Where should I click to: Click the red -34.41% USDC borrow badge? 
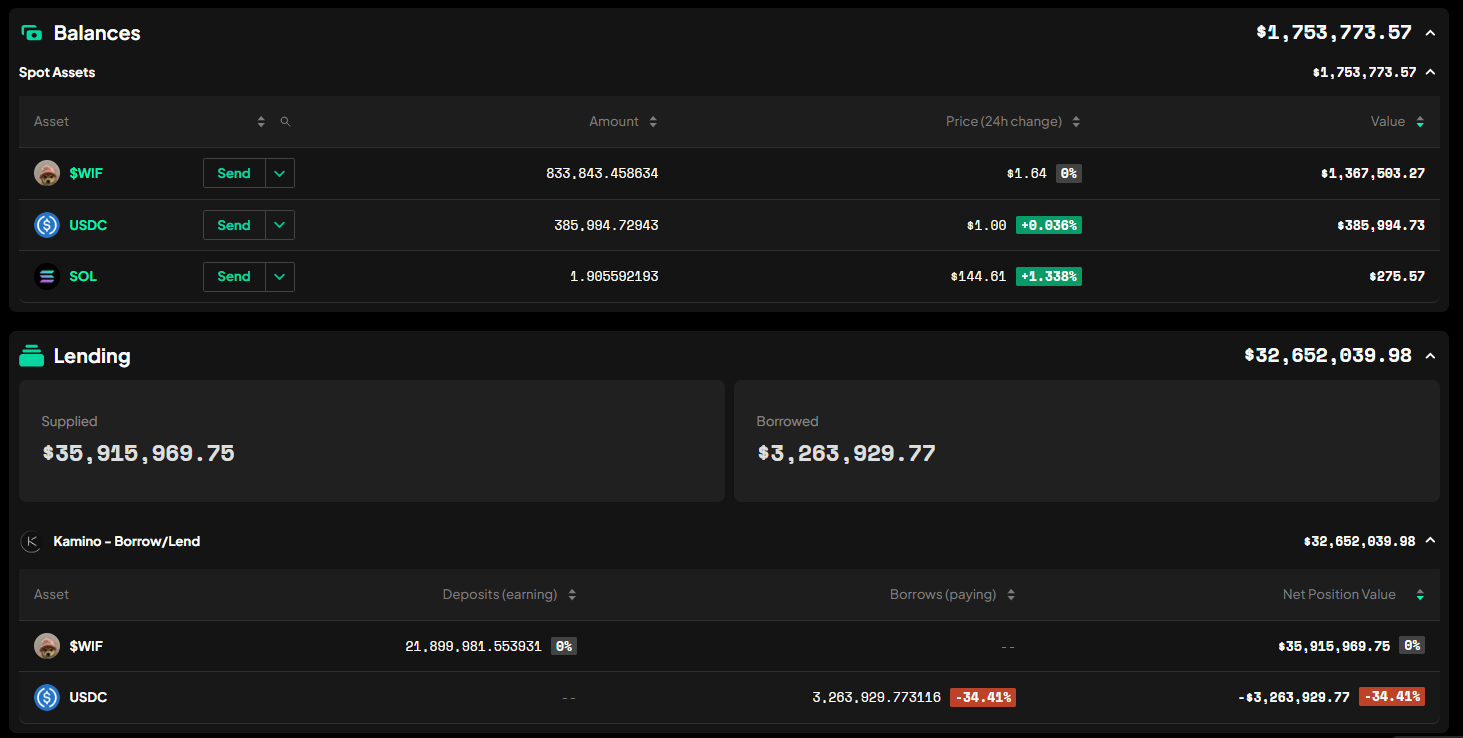pyautogui.click(x=982, y=697)
